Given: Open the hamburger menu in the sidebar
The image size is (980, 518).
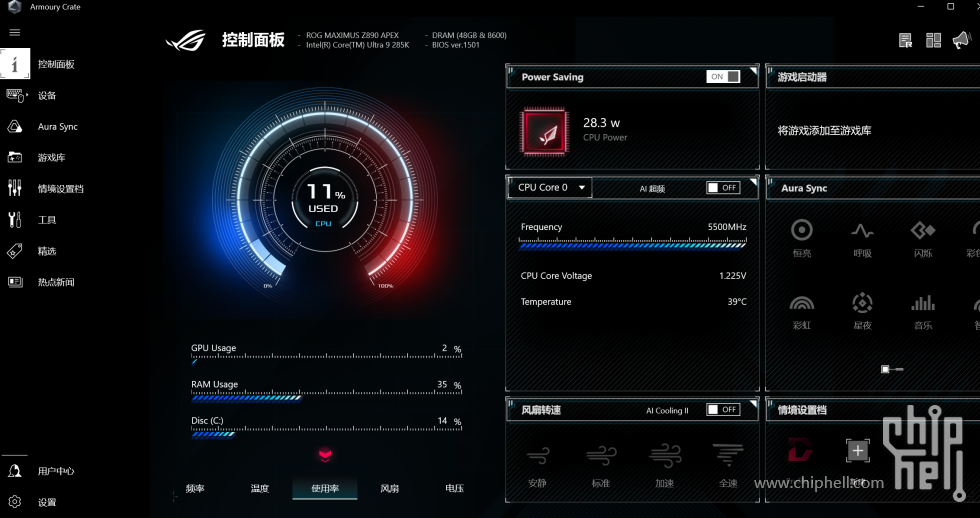Looking at the screenshot, I should point(15,32).
